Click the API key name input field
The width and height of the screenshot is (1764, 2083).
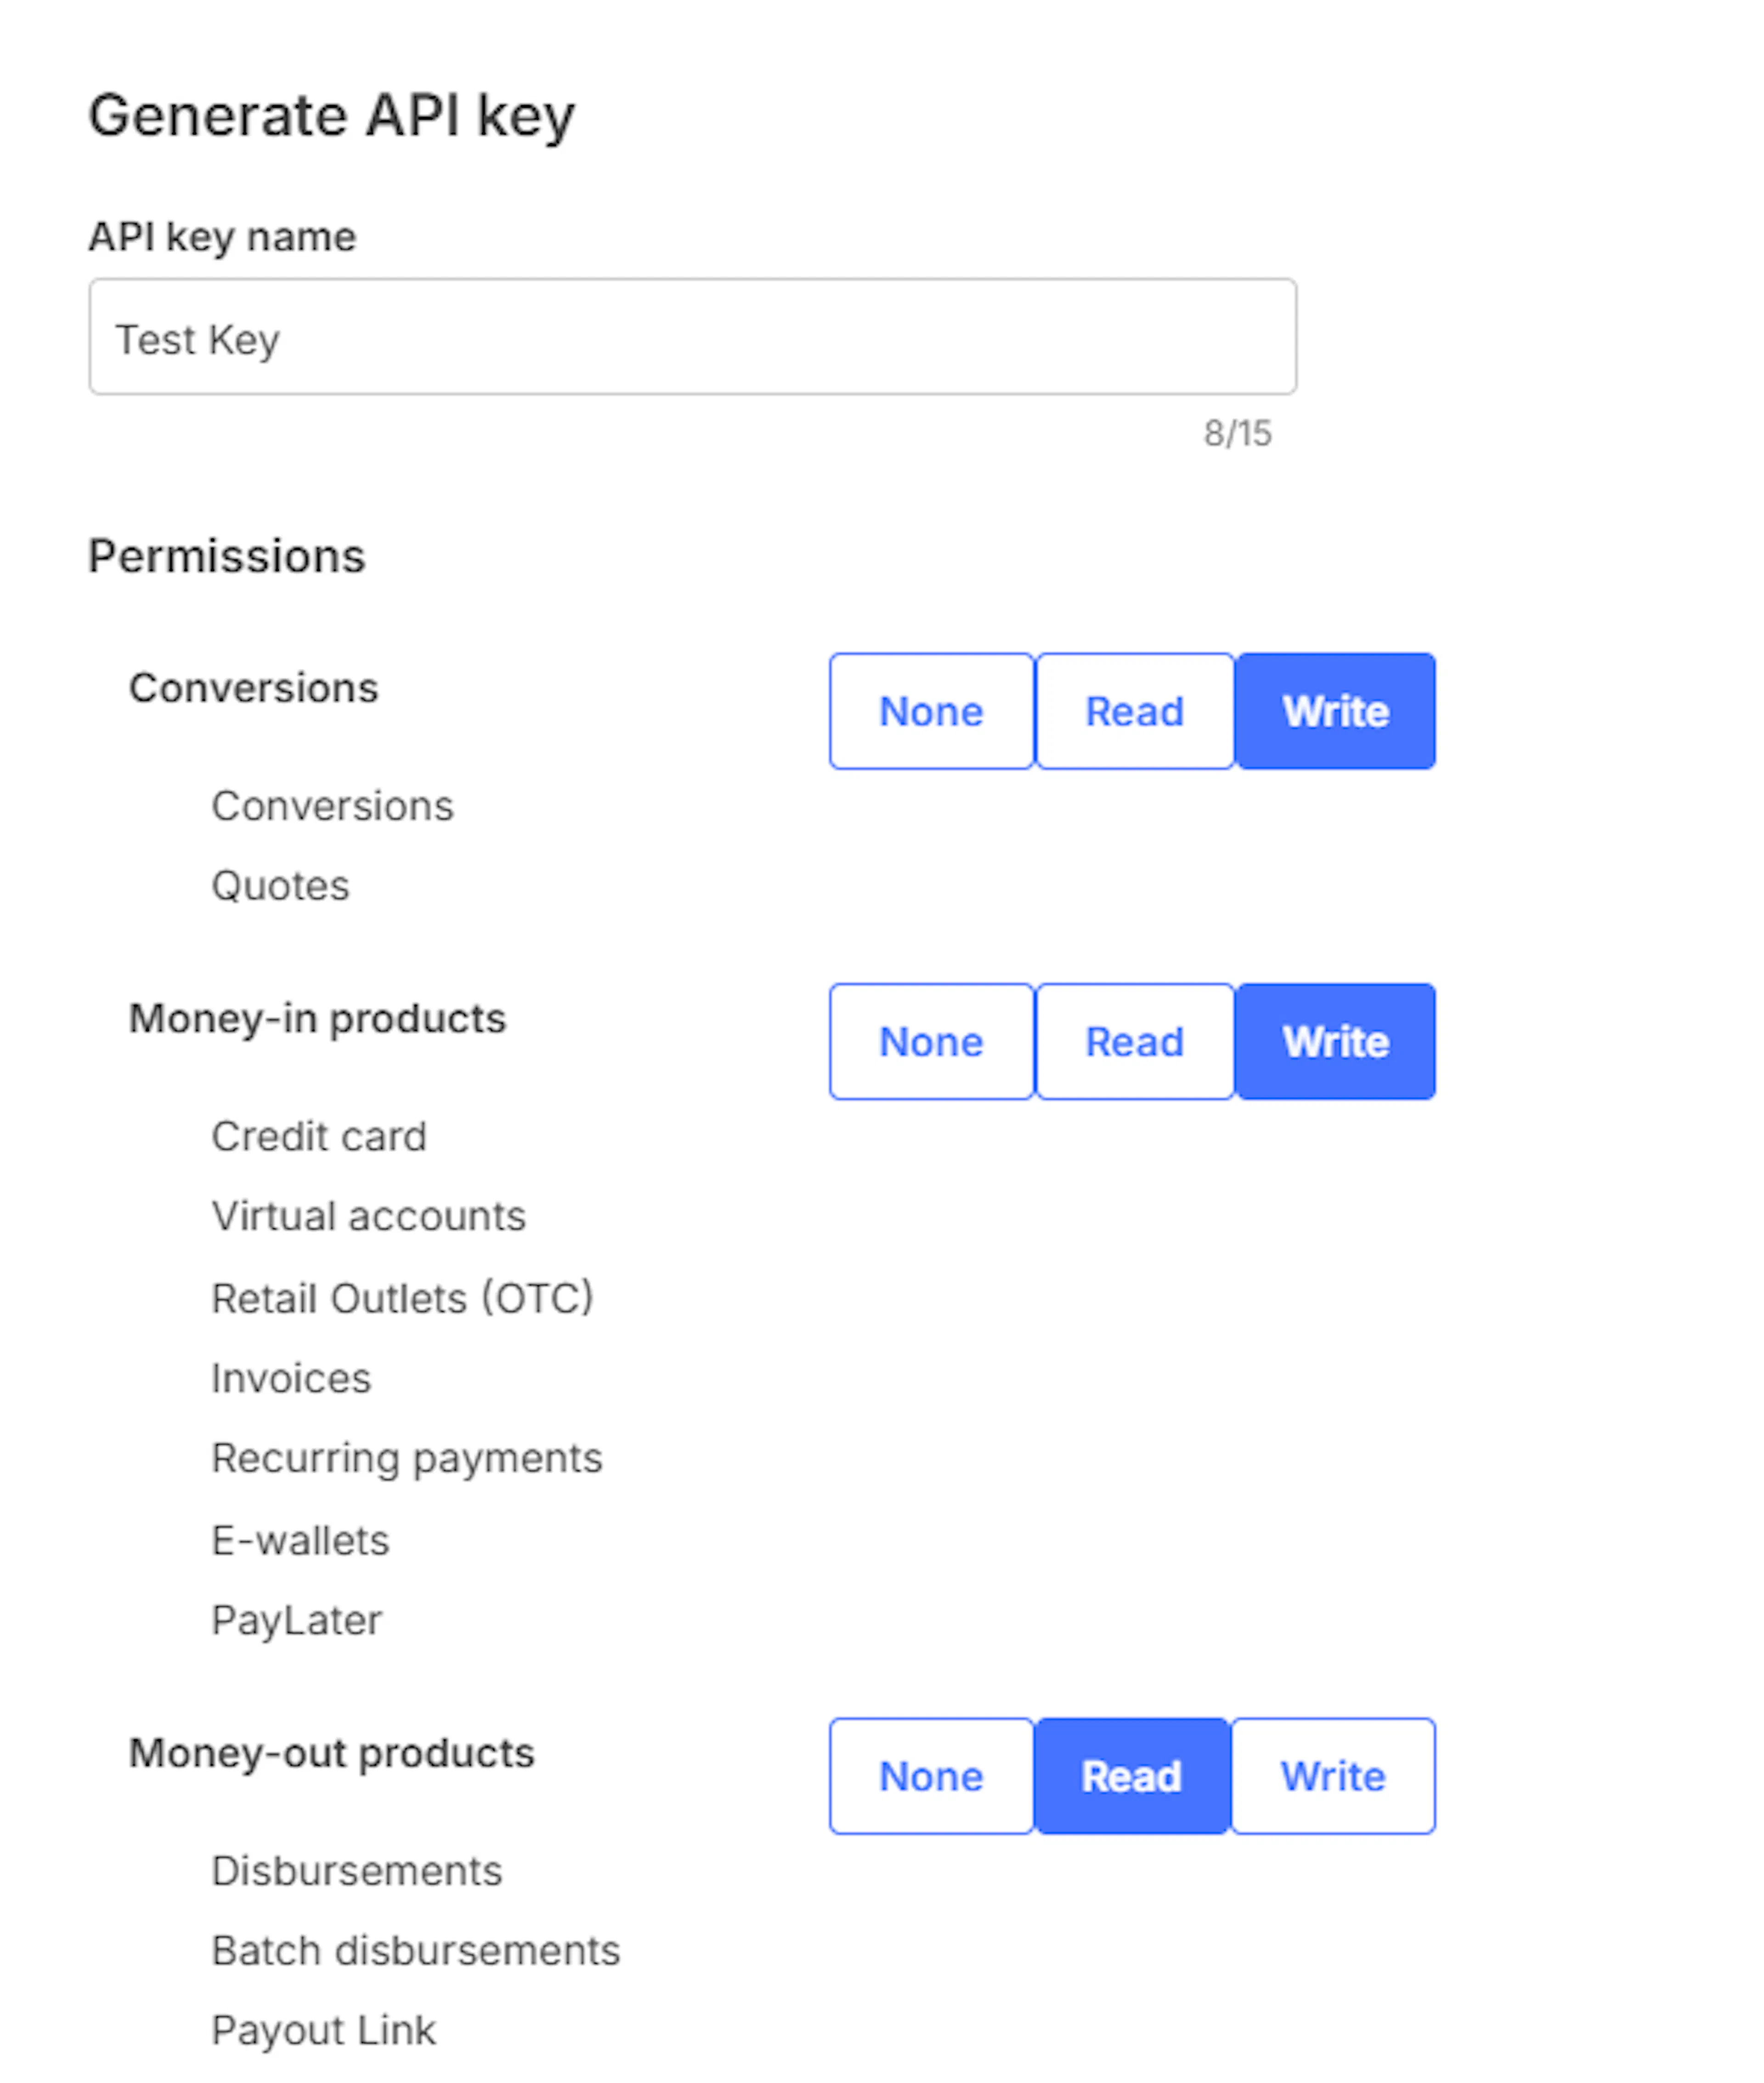pyautogui.click(x=692, y=337)
